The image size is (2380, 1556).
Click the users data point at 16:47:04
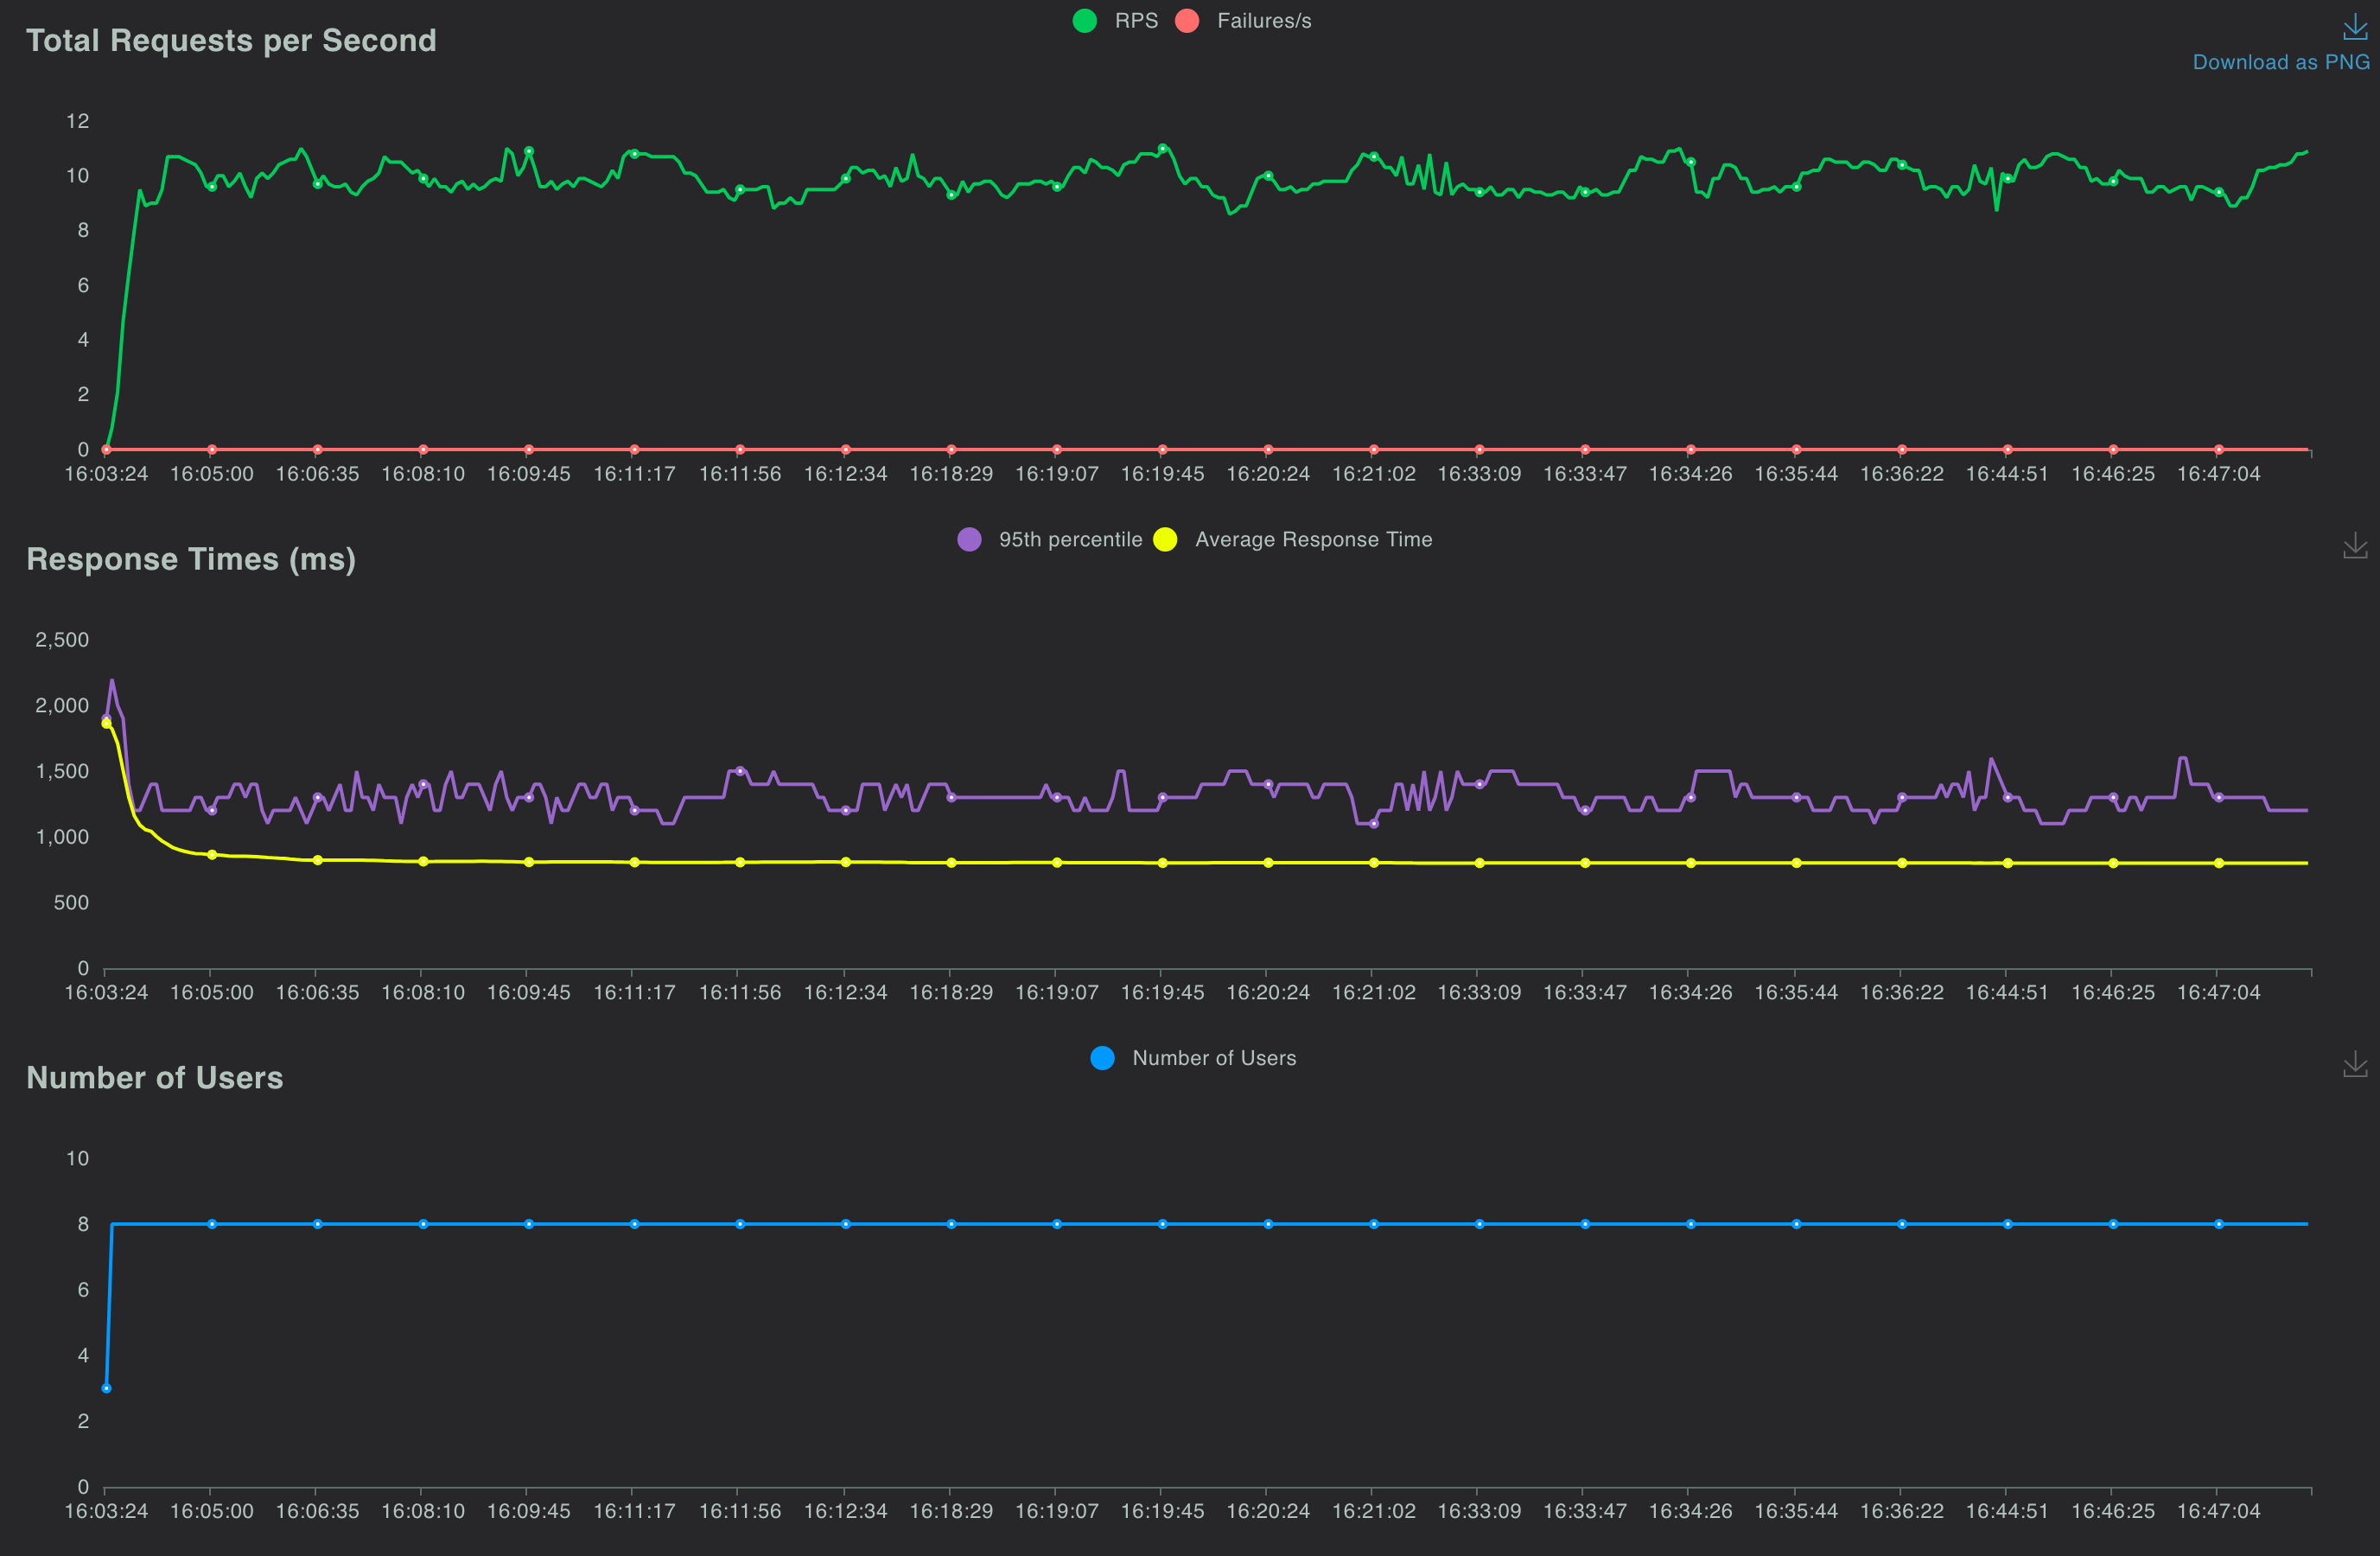2218,1224
